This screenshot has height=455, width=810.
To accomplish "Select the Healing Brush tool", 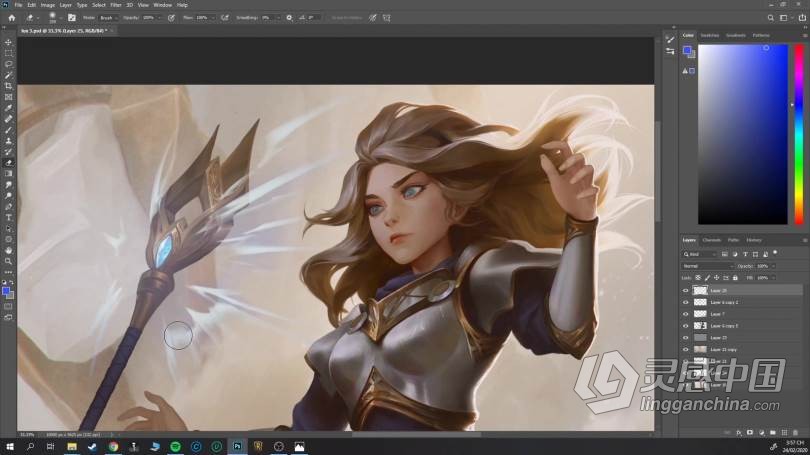I will (8, 119).
